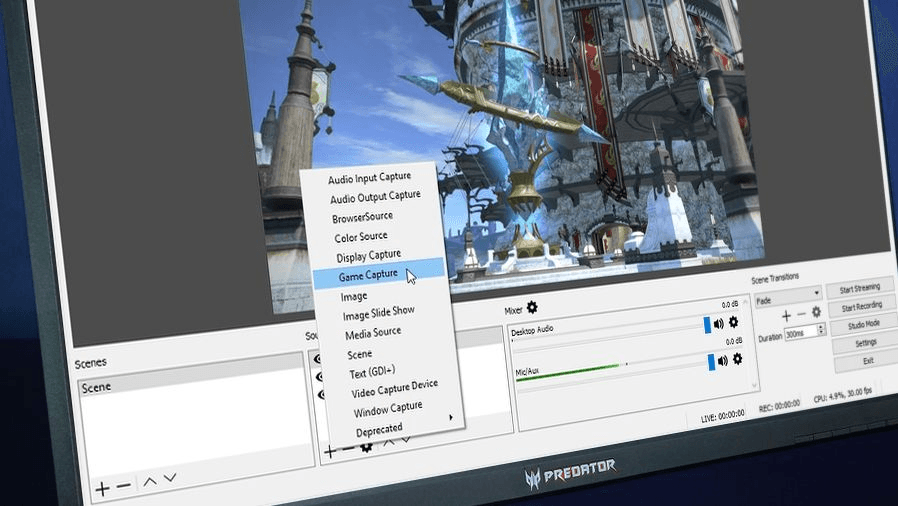
Task: Select Image in the source menu
Action: point(354,297)
